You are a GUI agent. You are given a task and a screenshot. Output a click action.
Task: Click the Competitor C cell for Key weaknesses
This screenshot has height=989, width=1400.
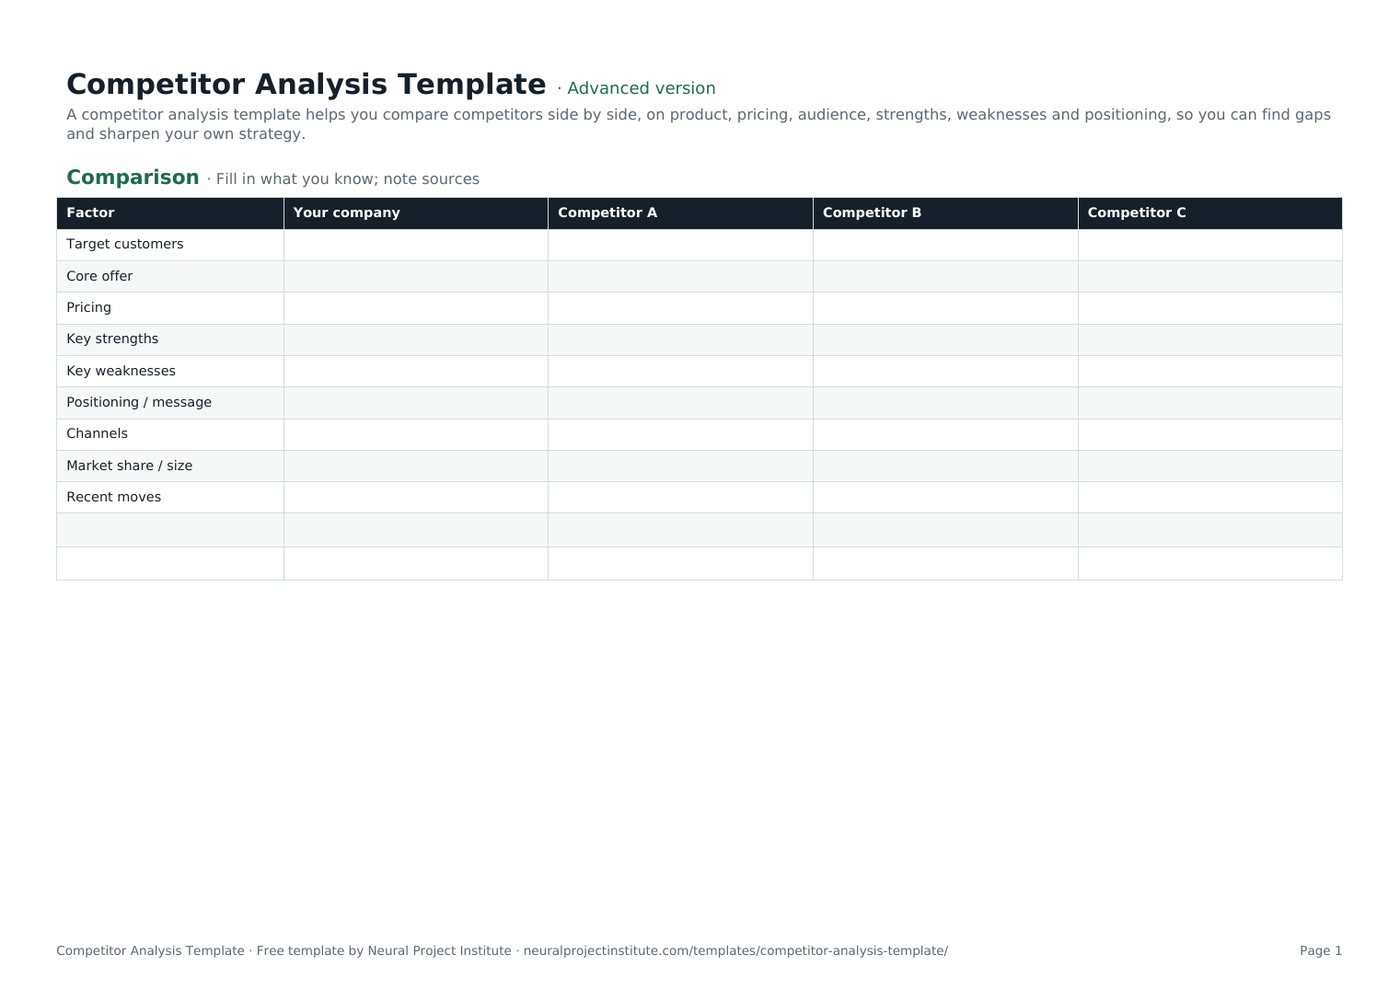click(x=1210, y=371)
